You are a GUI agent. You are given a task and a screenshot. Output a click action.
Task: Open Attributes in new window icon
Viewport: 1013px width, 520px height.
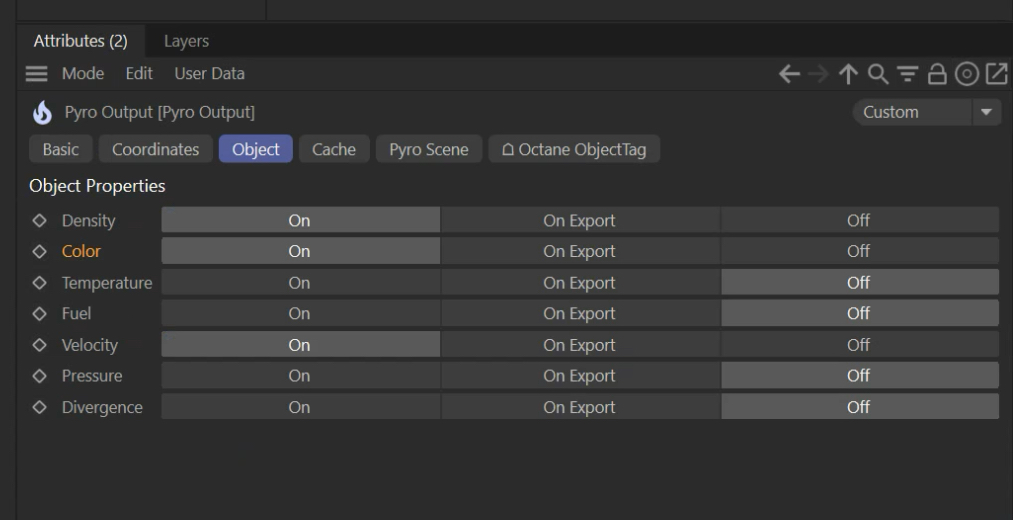pyautogui.click(x=996, y=73)
